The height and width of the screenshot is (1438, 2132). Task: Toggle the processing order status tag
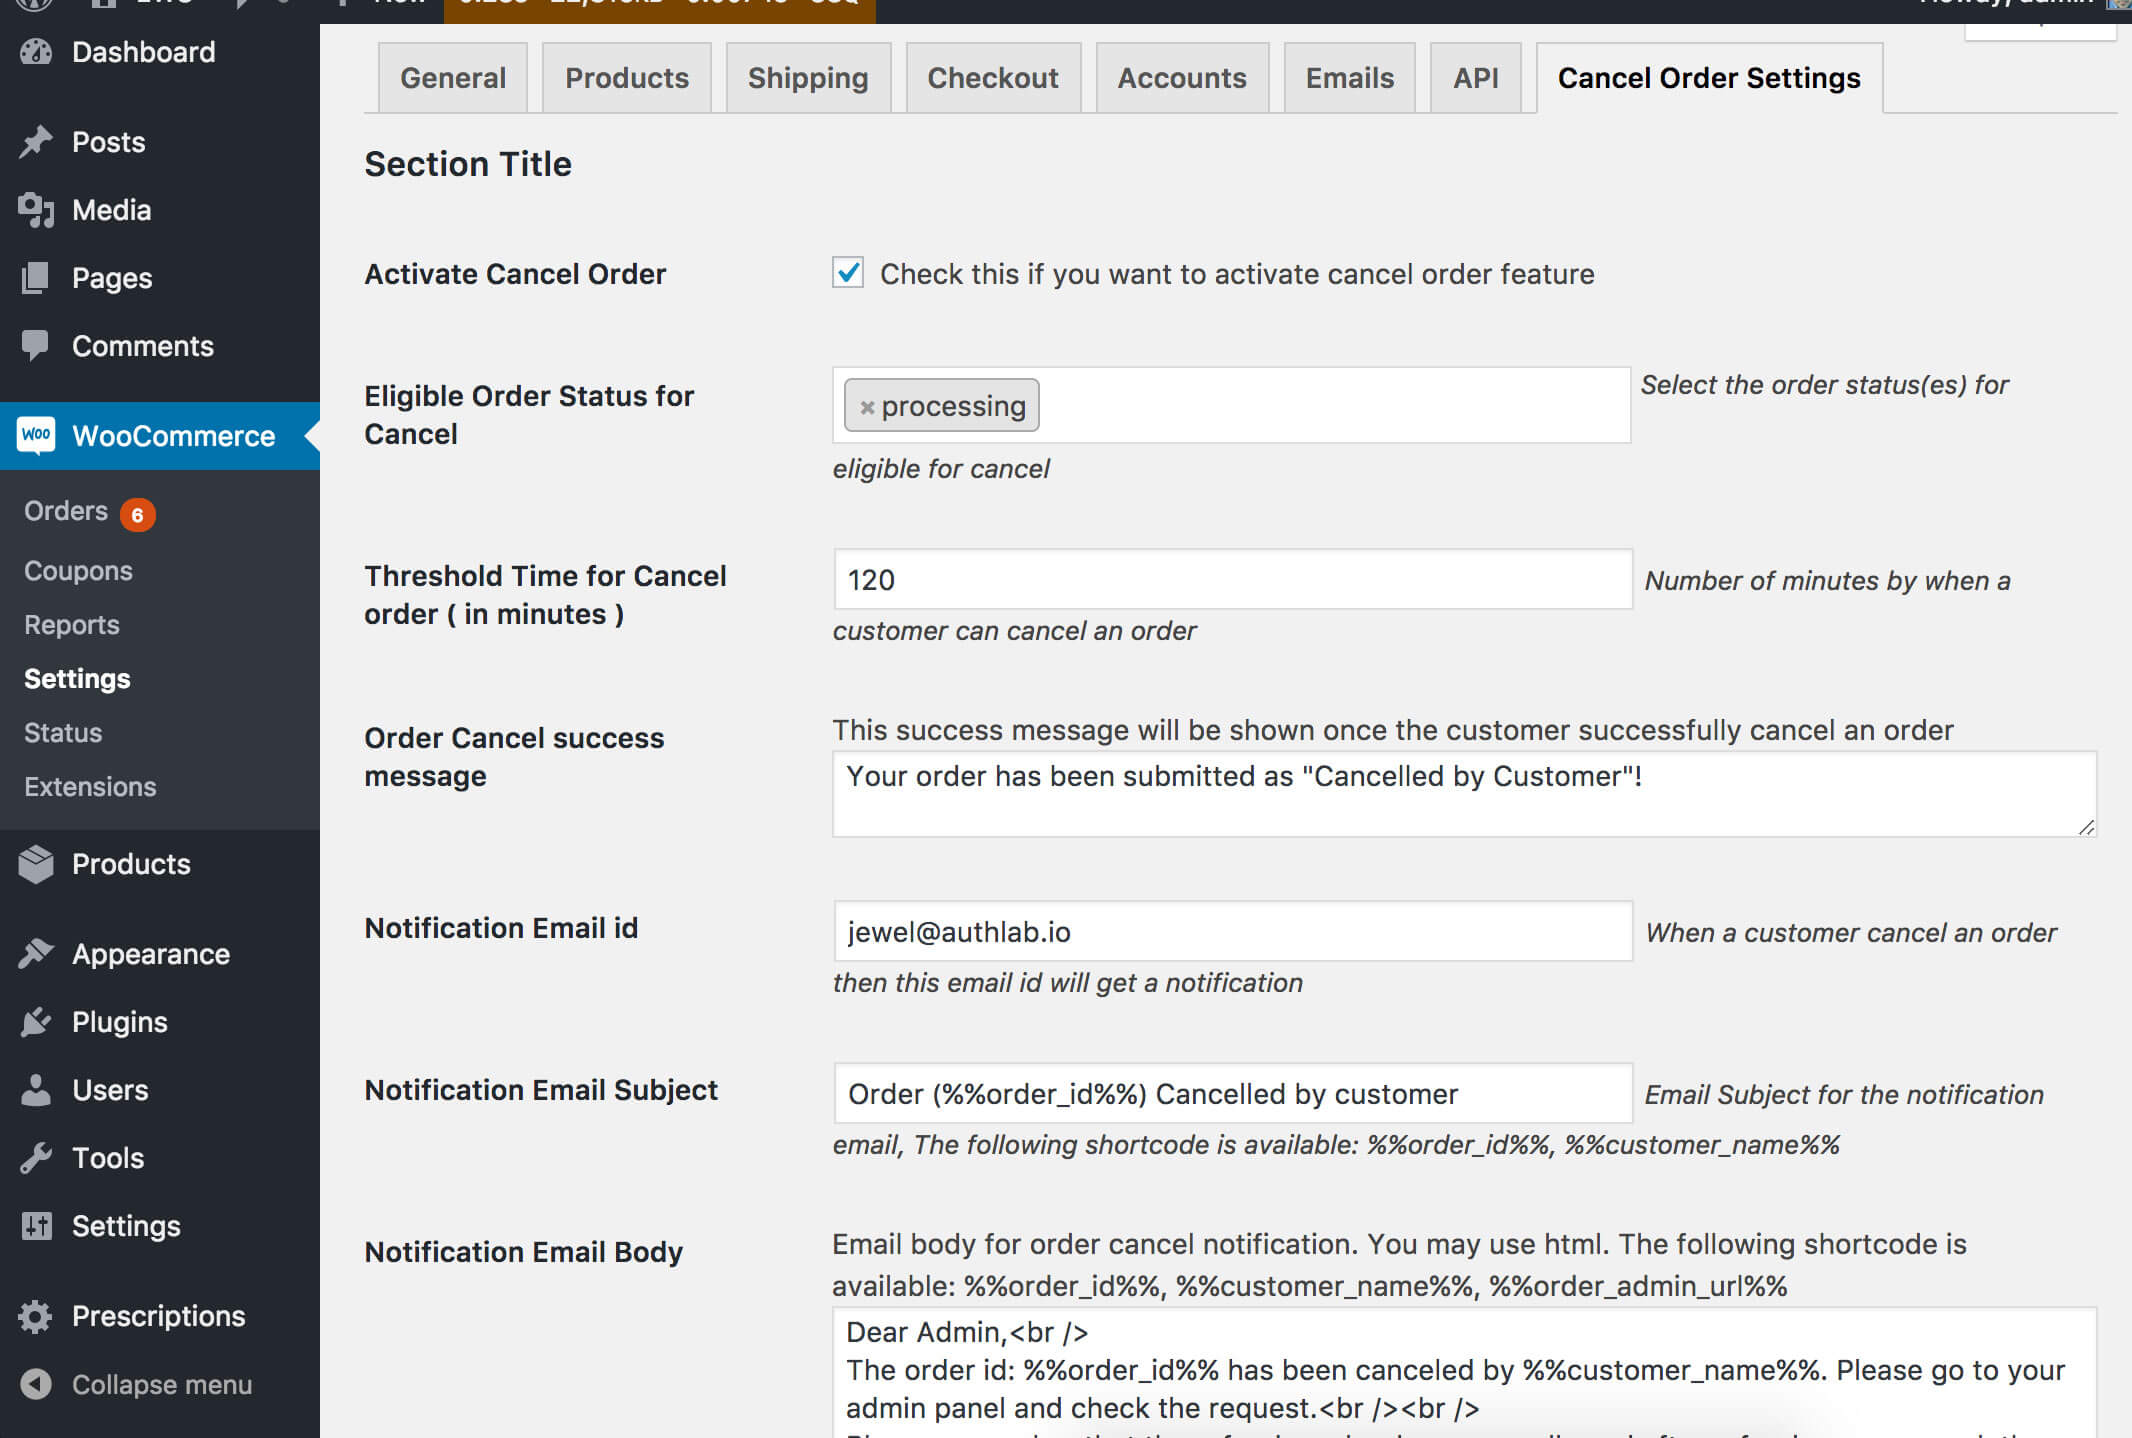pos(868,406)
